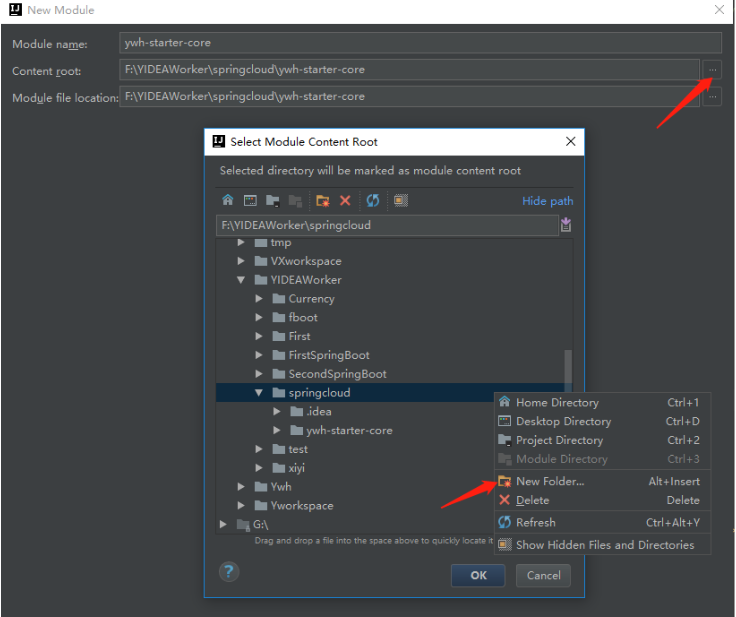Select the xiyi folder row
This screenshot has height=617, width=736.
(x=355, y=468)
